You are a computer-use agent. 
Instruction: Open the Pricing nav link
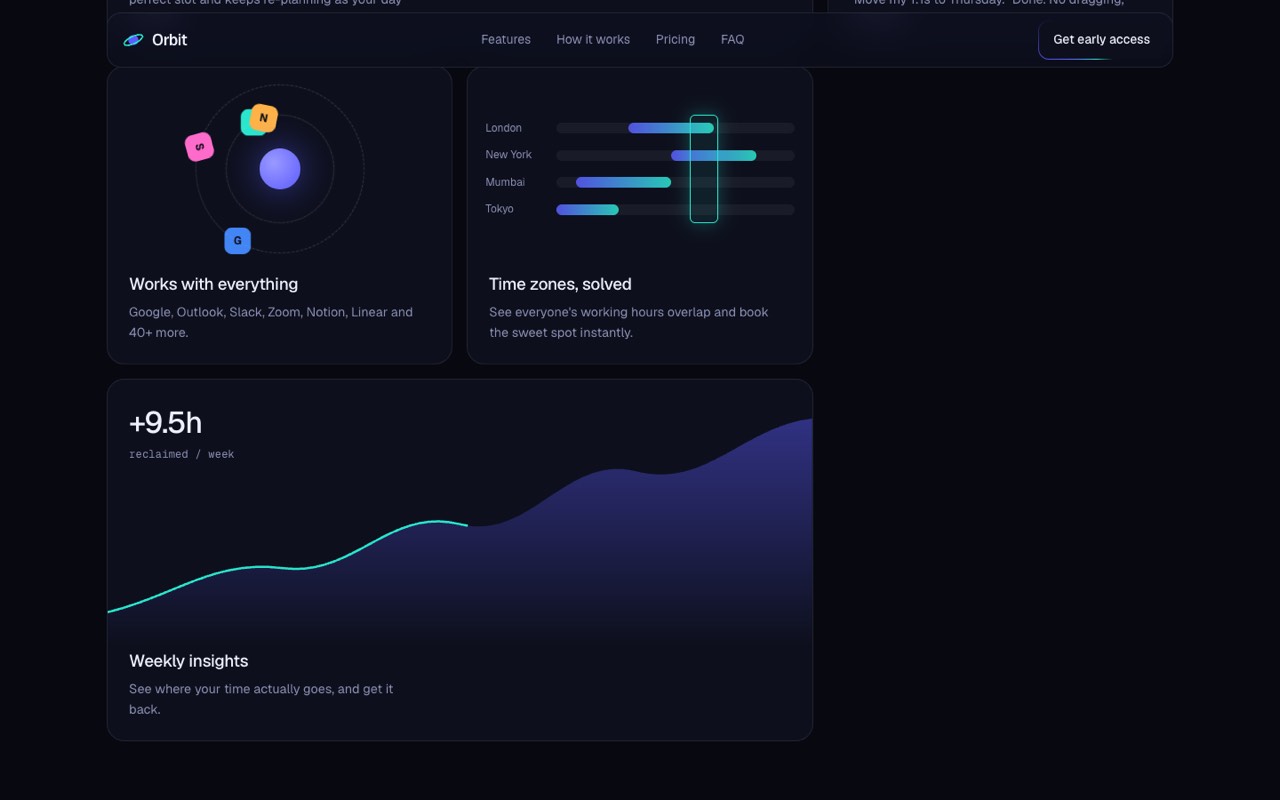pyautogui.click(x=675, y=40)
